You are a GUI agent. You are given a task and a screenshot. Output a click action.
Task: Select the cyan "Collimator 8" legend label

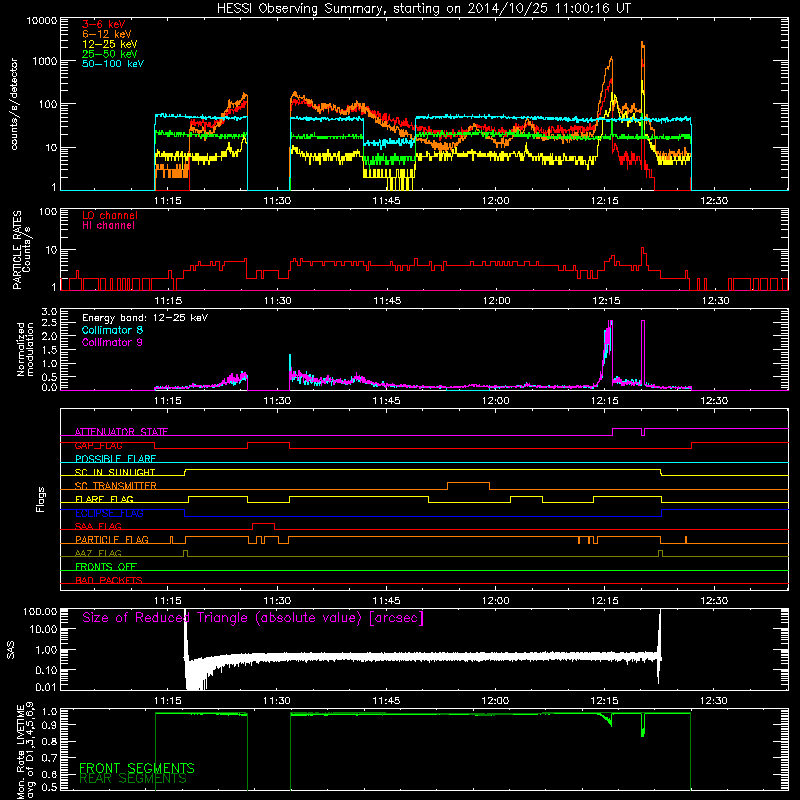click(x=112, y=330)
